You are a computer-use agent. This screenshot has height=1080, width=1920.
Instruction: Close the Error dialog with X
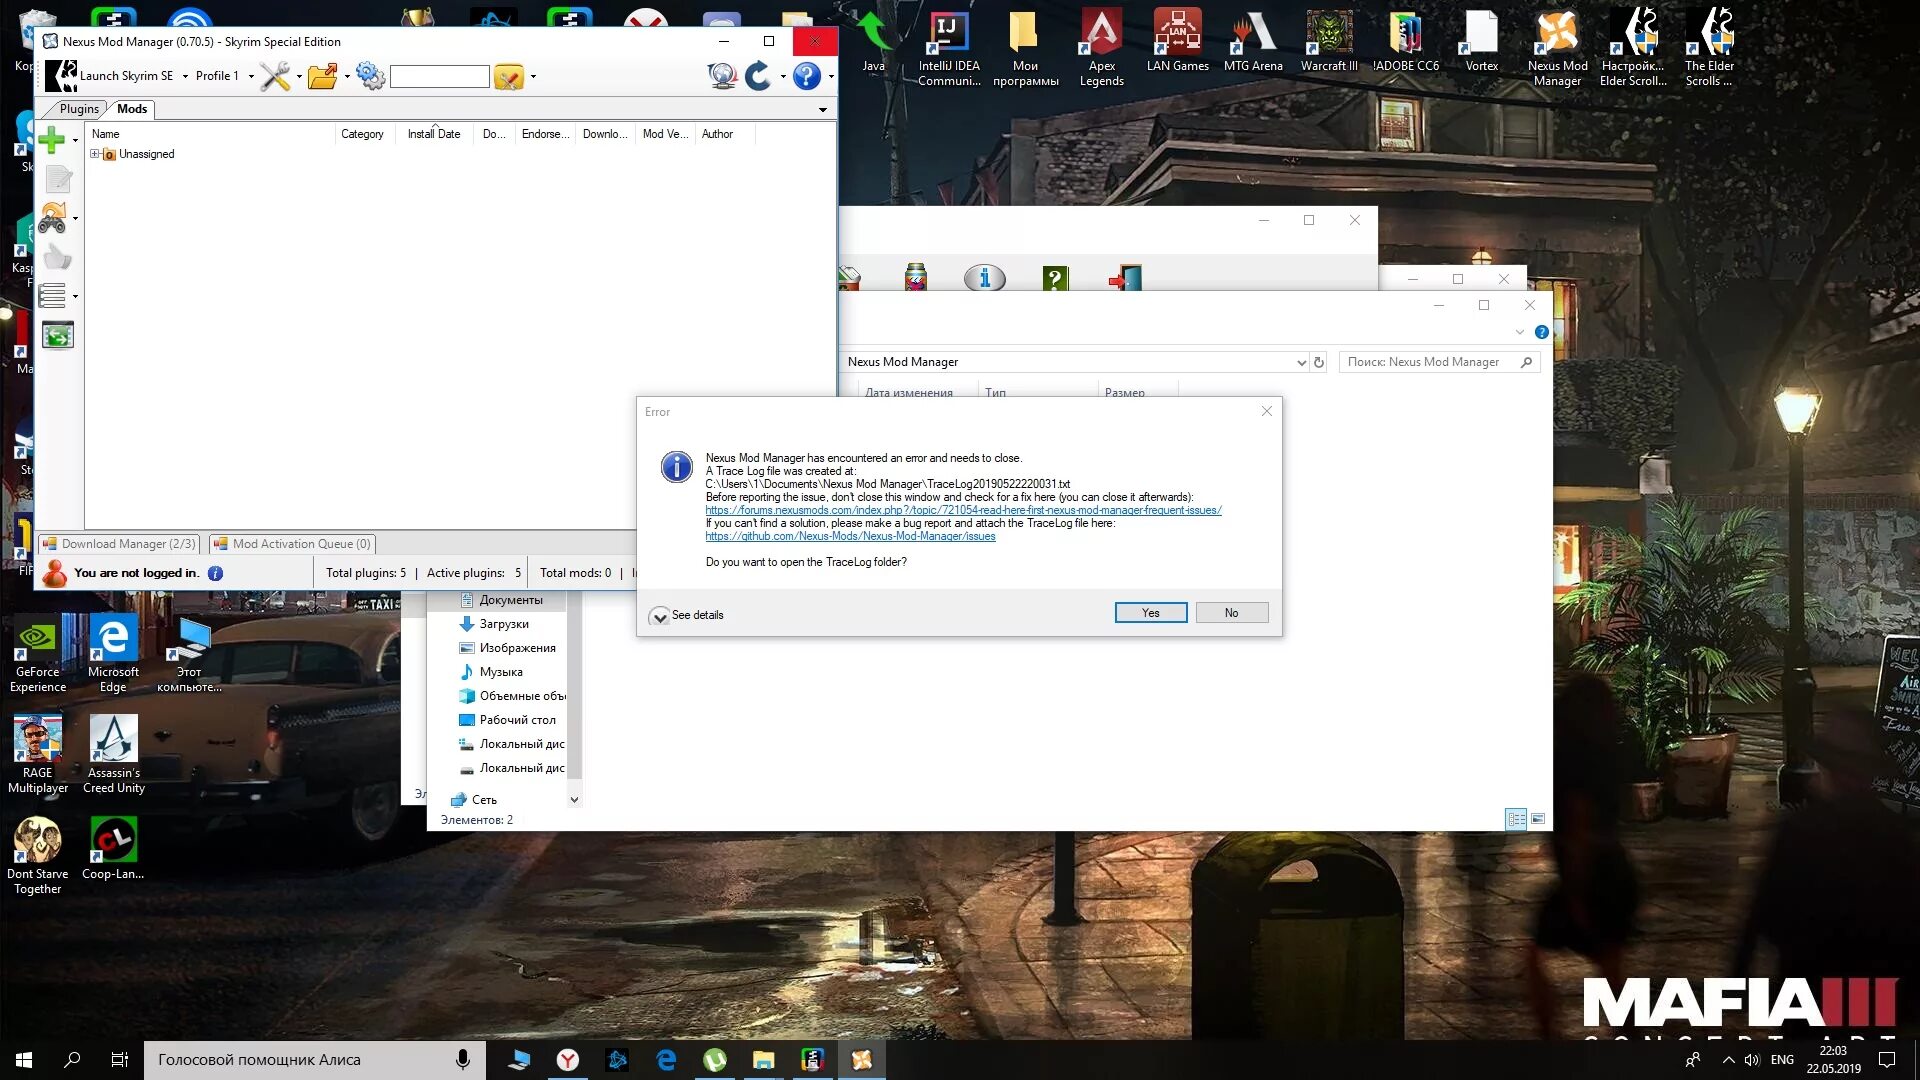(1266, 411)
